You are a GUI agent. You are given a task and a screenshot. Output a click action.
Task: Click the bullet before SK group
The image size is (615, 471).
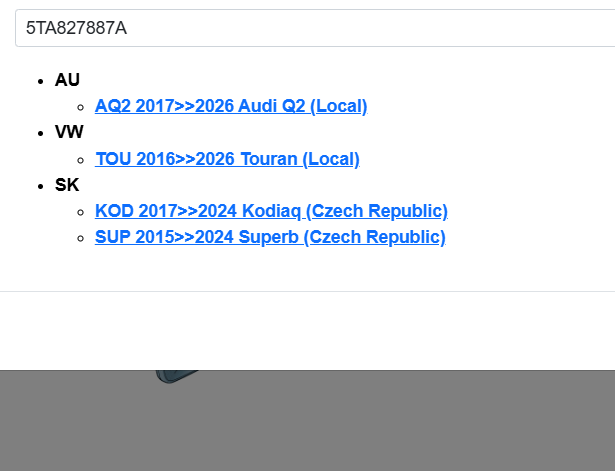[40, 185]
